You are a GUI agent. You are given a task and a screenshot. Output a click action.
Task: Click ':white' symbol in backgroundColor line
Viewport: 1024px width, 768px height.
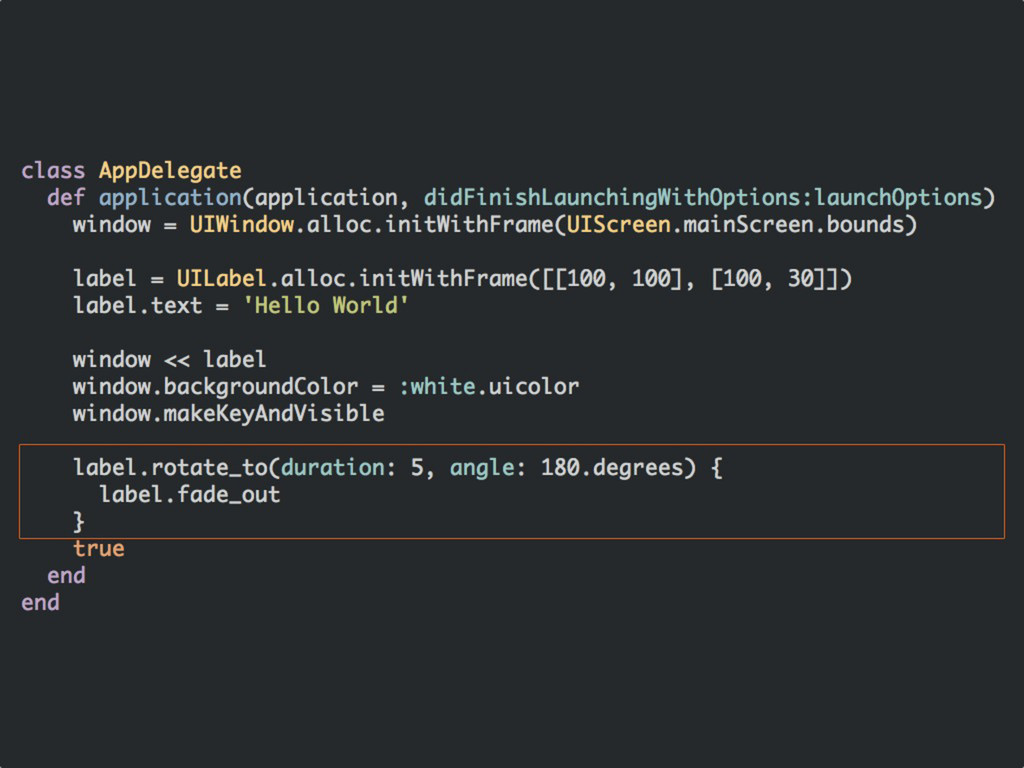[x=437, y=387]
